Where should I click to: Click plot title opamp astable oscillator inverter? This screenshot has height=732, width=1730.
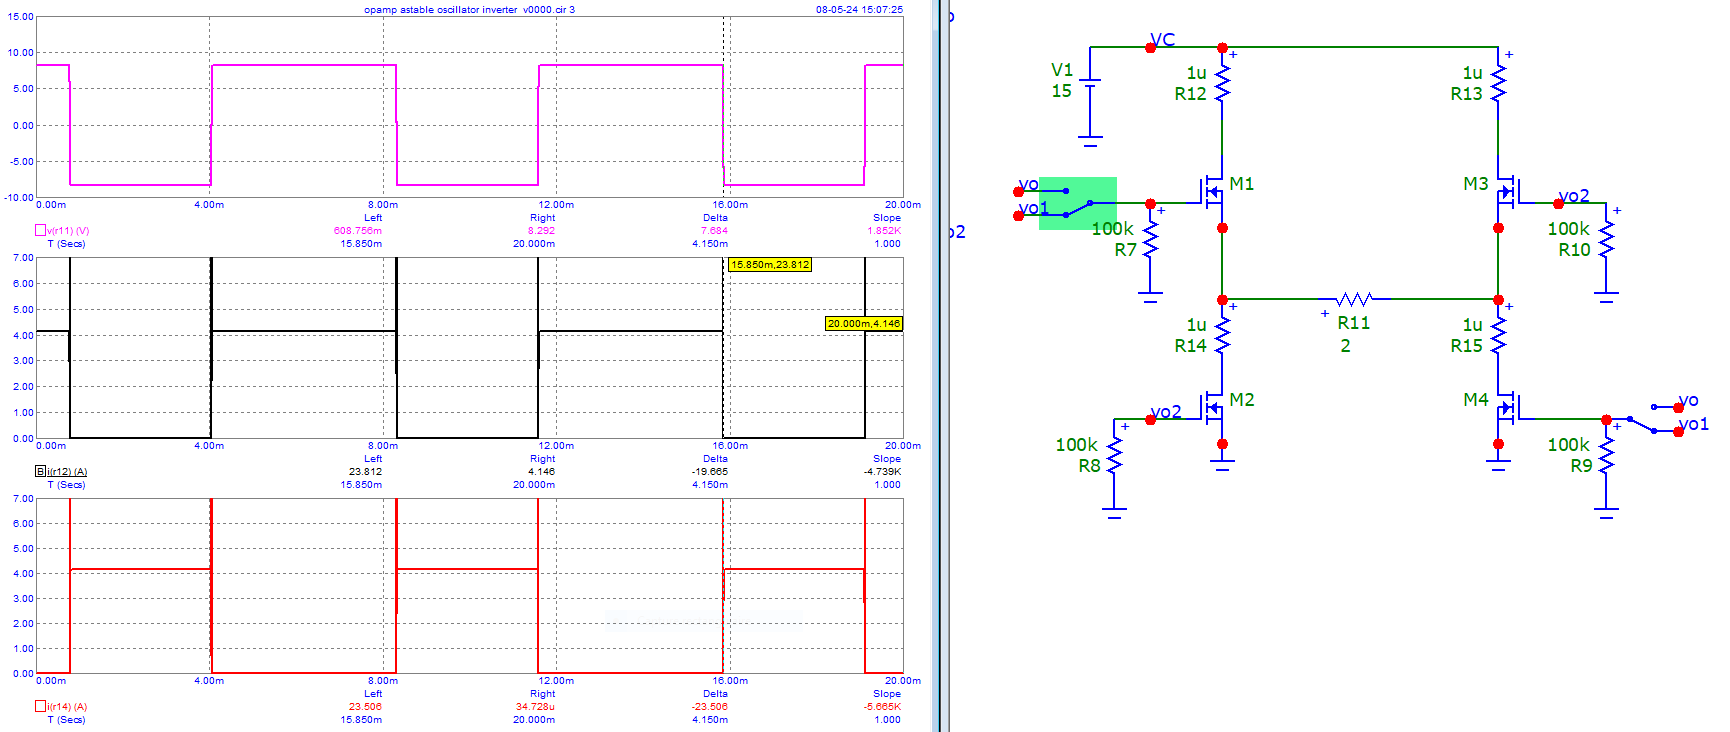[470, 10]
